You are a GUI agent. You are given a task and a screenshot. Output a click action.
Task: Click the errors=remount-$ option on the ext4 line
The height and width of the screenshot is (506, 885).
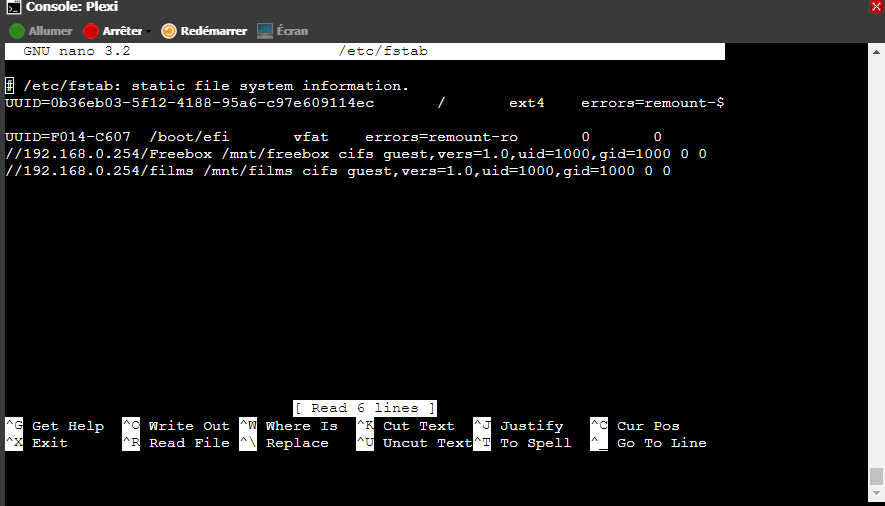[652, 103]
